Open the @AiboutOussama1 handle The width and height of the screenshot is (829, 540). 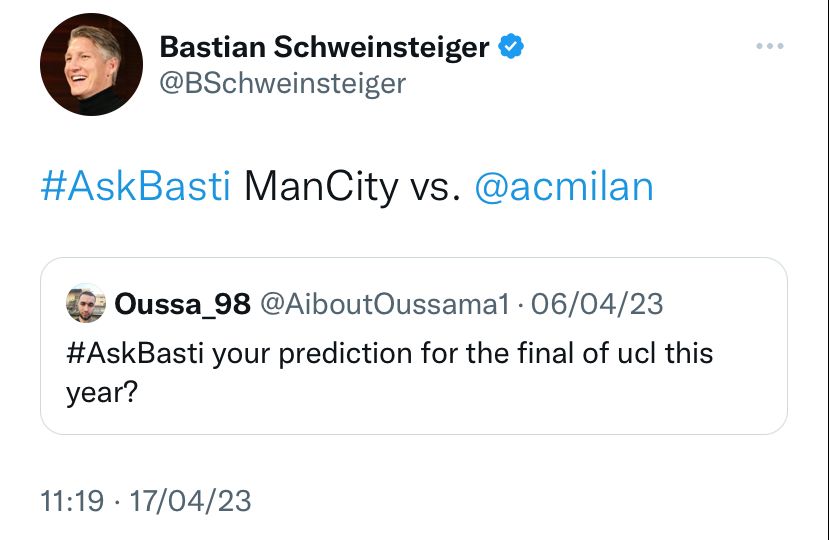385,304
